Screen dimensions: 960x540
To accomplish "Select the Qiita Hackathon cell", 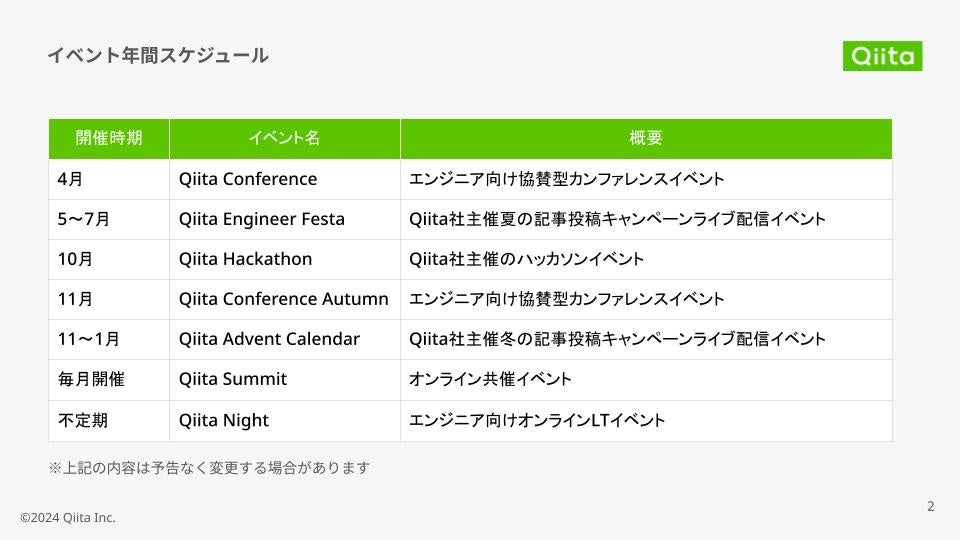I will tap(246, 259).
